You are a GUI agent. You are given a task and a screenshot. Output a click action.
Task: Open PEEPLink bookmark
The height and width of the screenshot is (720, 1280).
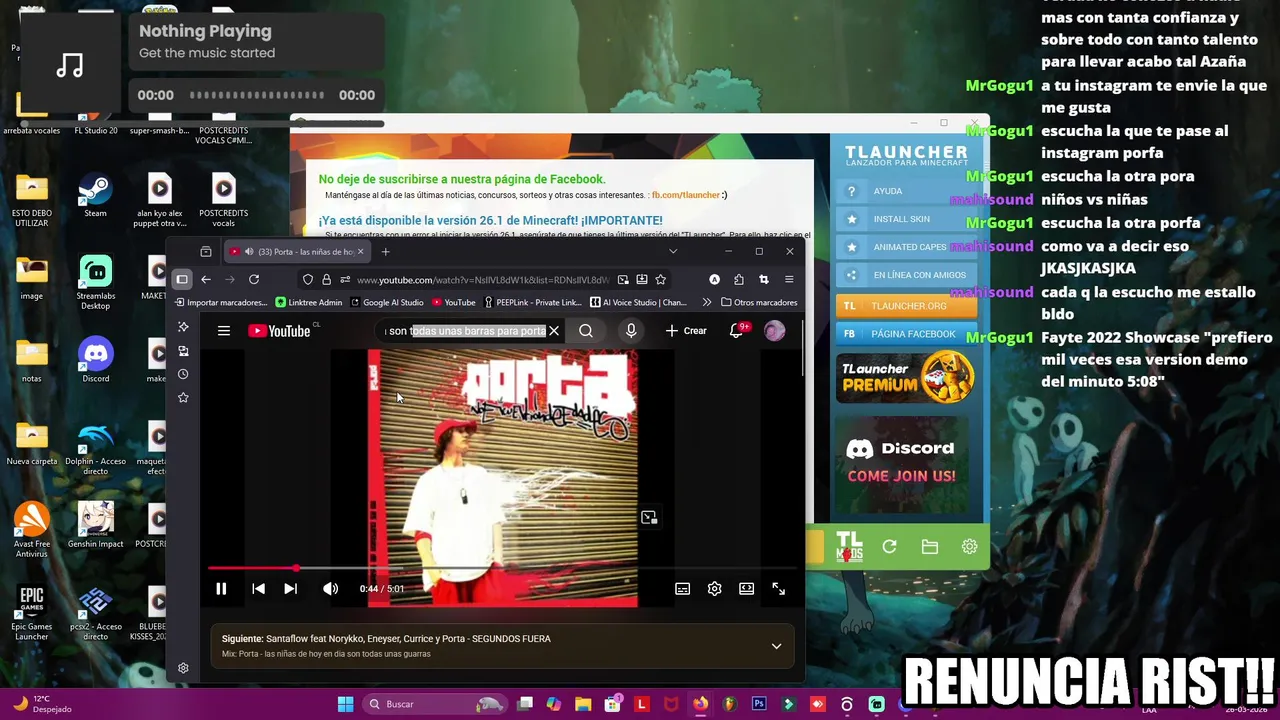[533, 302]
